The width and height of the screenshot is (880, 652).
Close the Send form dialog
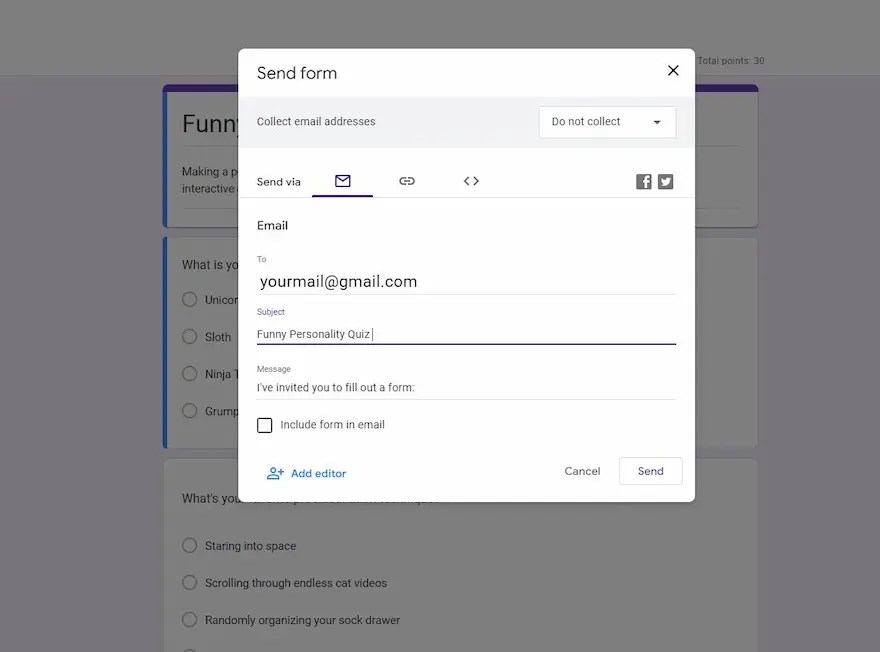pyautogui.click(x=672, y=70)
